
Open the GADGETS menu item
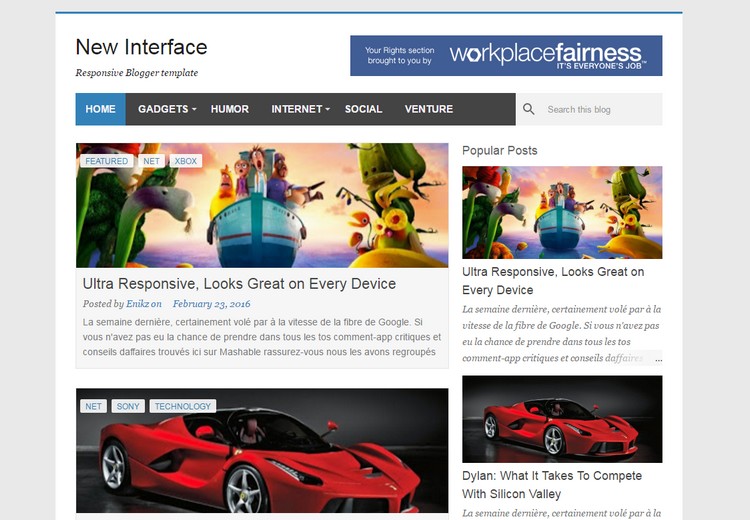163,109
